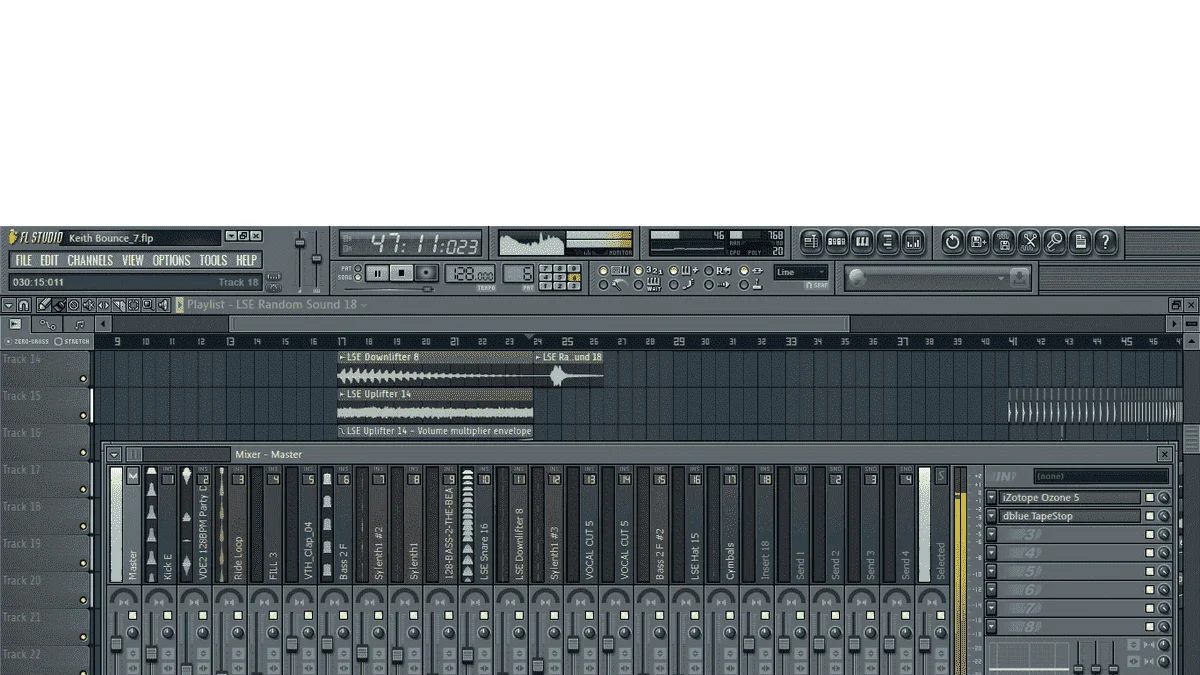The width and height of the screenshot is (1200, 675).
Task: Click the record button
Action: tap(426, 272)
